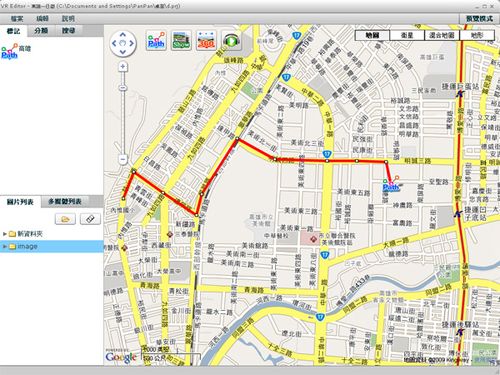This screenshot has width=500, height=375.
Task: Select the Path tool in map toolbar
Action: coord(156,41)
